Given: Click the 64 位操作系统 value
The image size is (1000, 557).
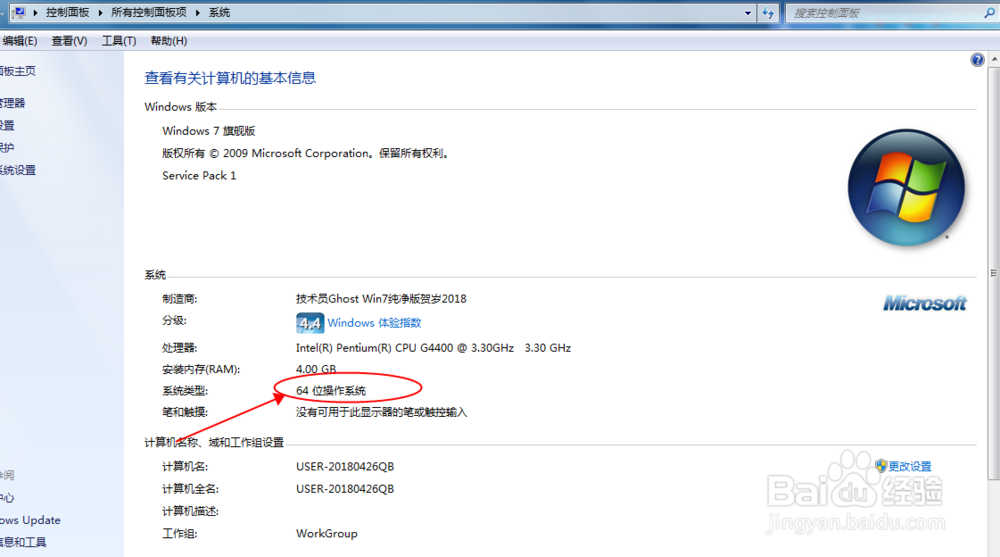Looking at the screenshot, I should pos(331,390).
